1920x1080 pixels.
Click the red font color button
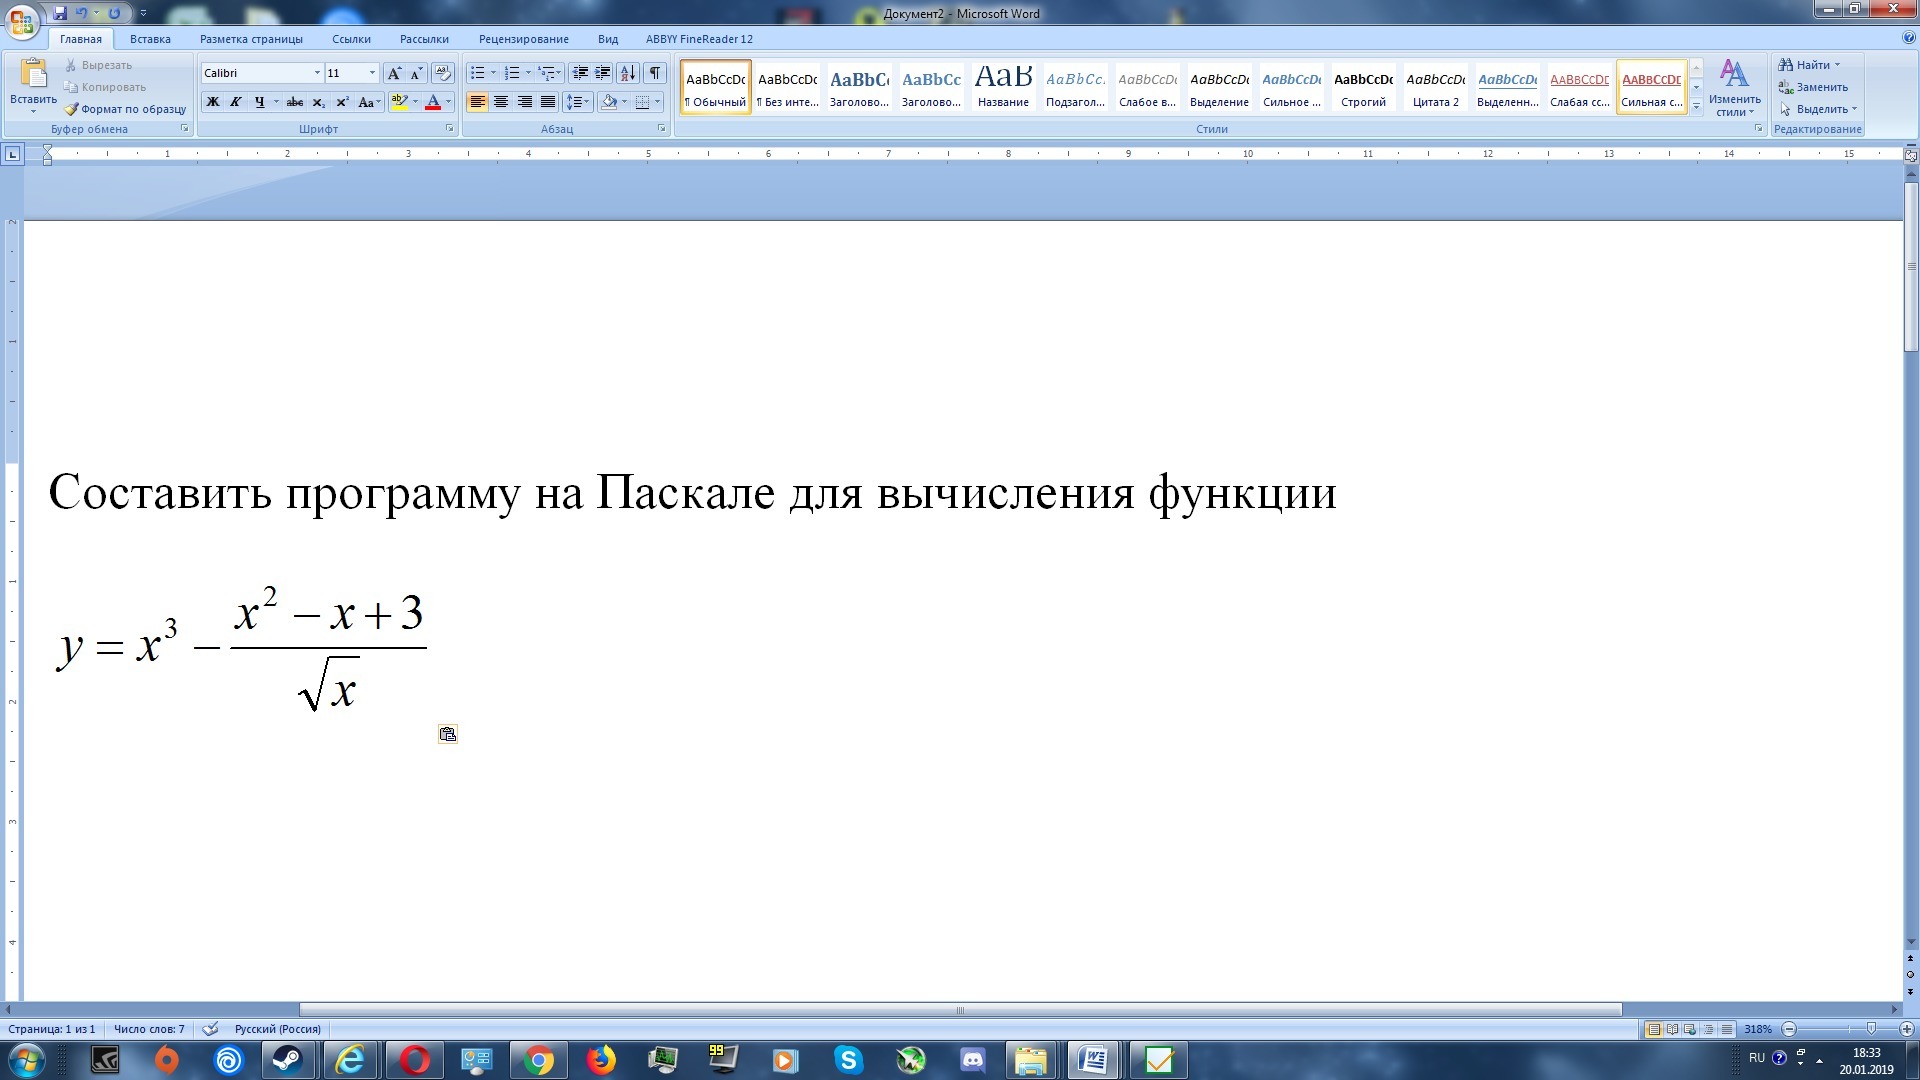pos(433,102)
